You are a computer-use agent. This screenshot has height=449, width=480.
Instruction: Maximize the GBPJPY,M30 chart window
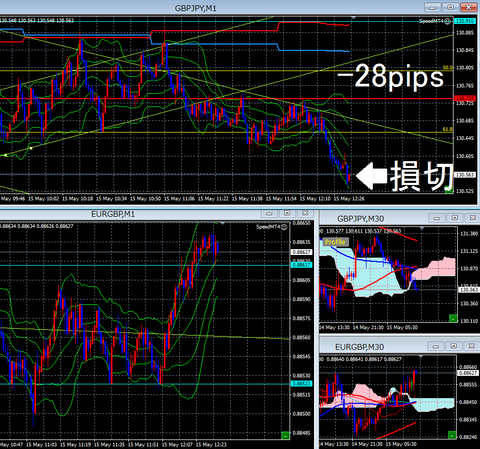coord(455,218)
